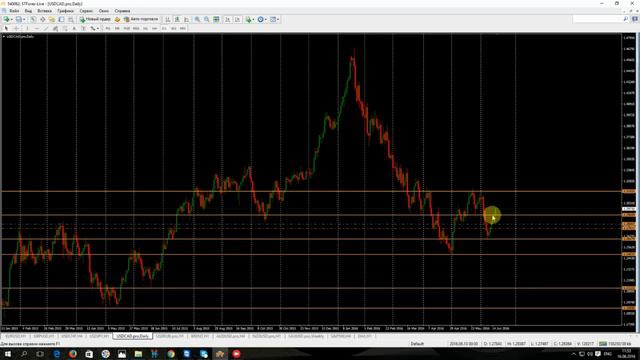This screenshot has width=640, height=360.
Task: Toggle the Data Window panel
Action: click(x=43, y=19)
